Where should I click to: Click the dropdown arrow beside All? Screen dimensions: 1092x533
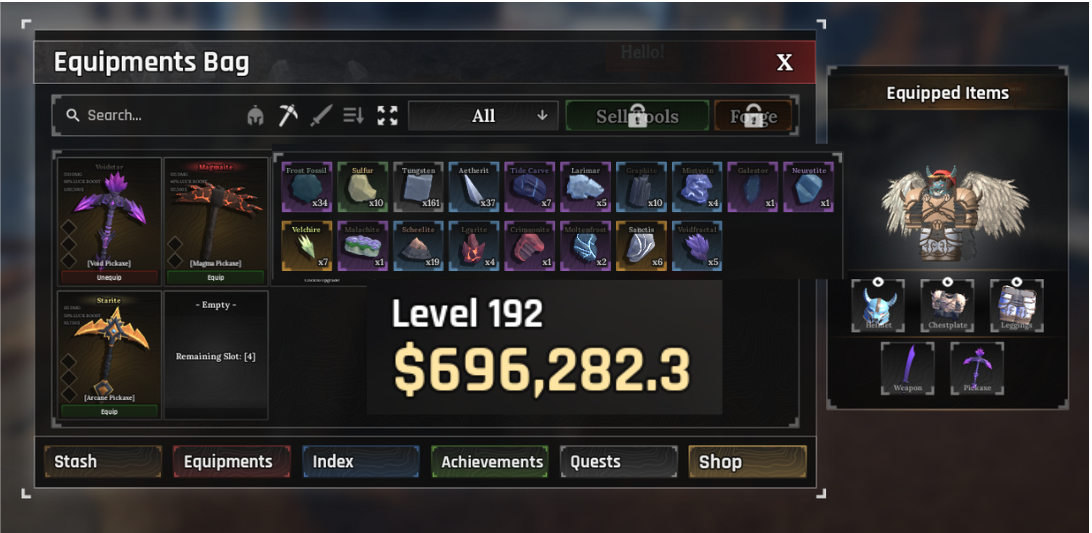[543, 116]
